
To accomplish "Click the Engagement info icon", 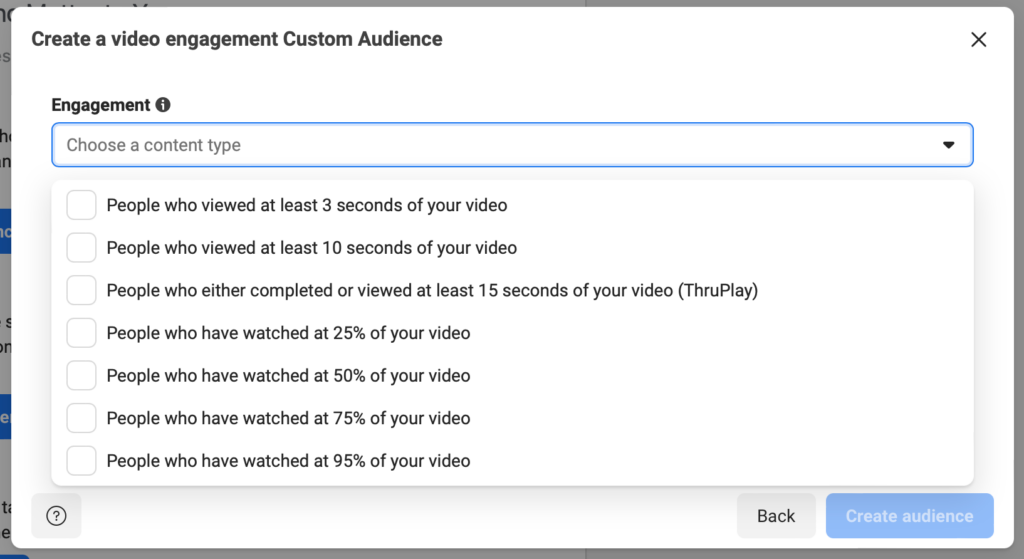I will (x=163, y=105).
